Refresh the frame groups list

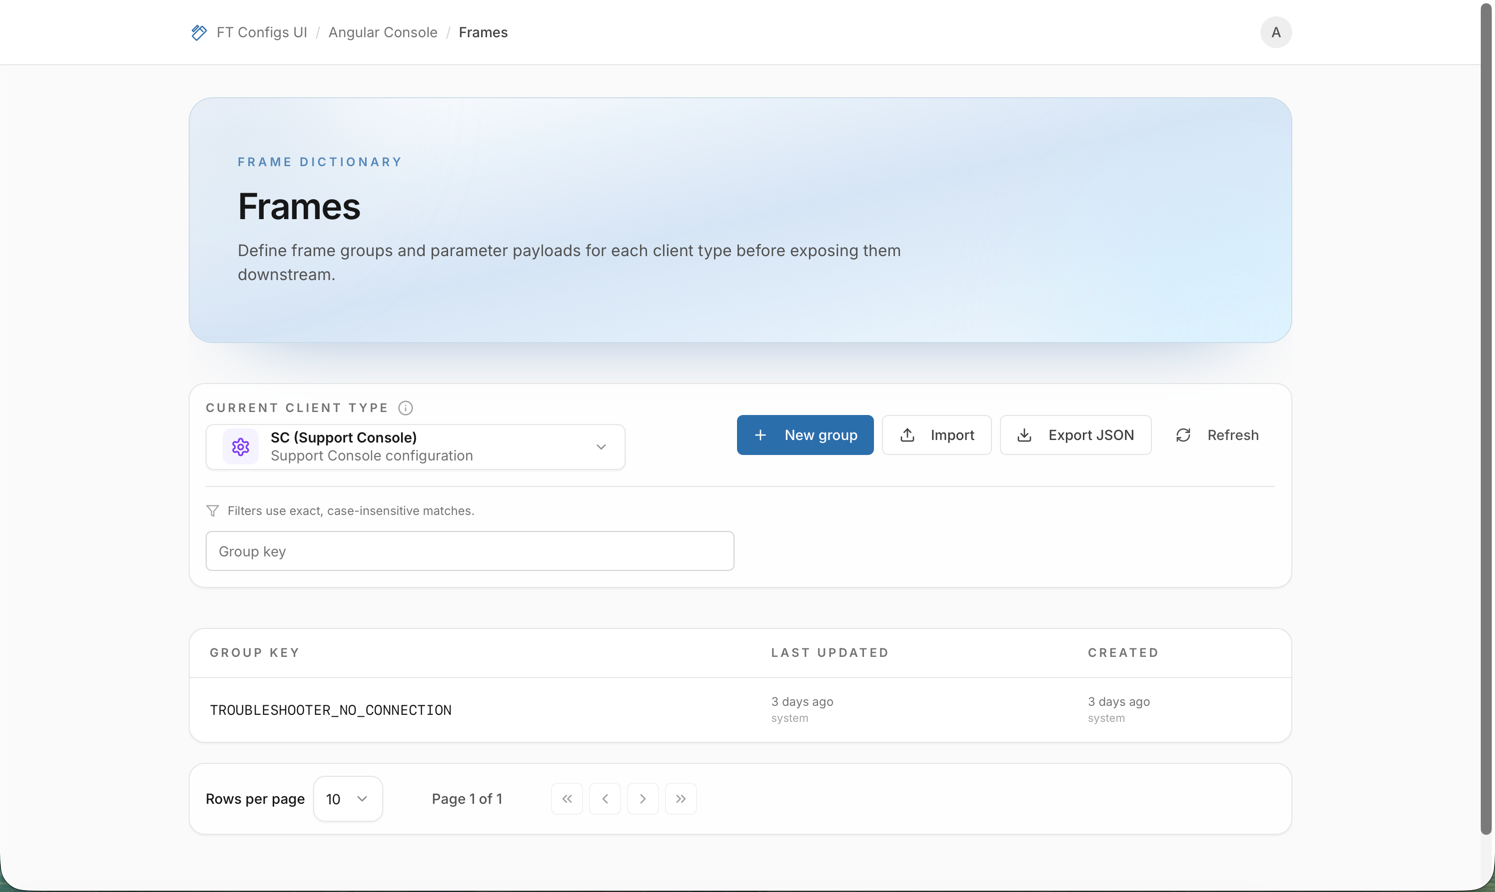coord(1217,435)
